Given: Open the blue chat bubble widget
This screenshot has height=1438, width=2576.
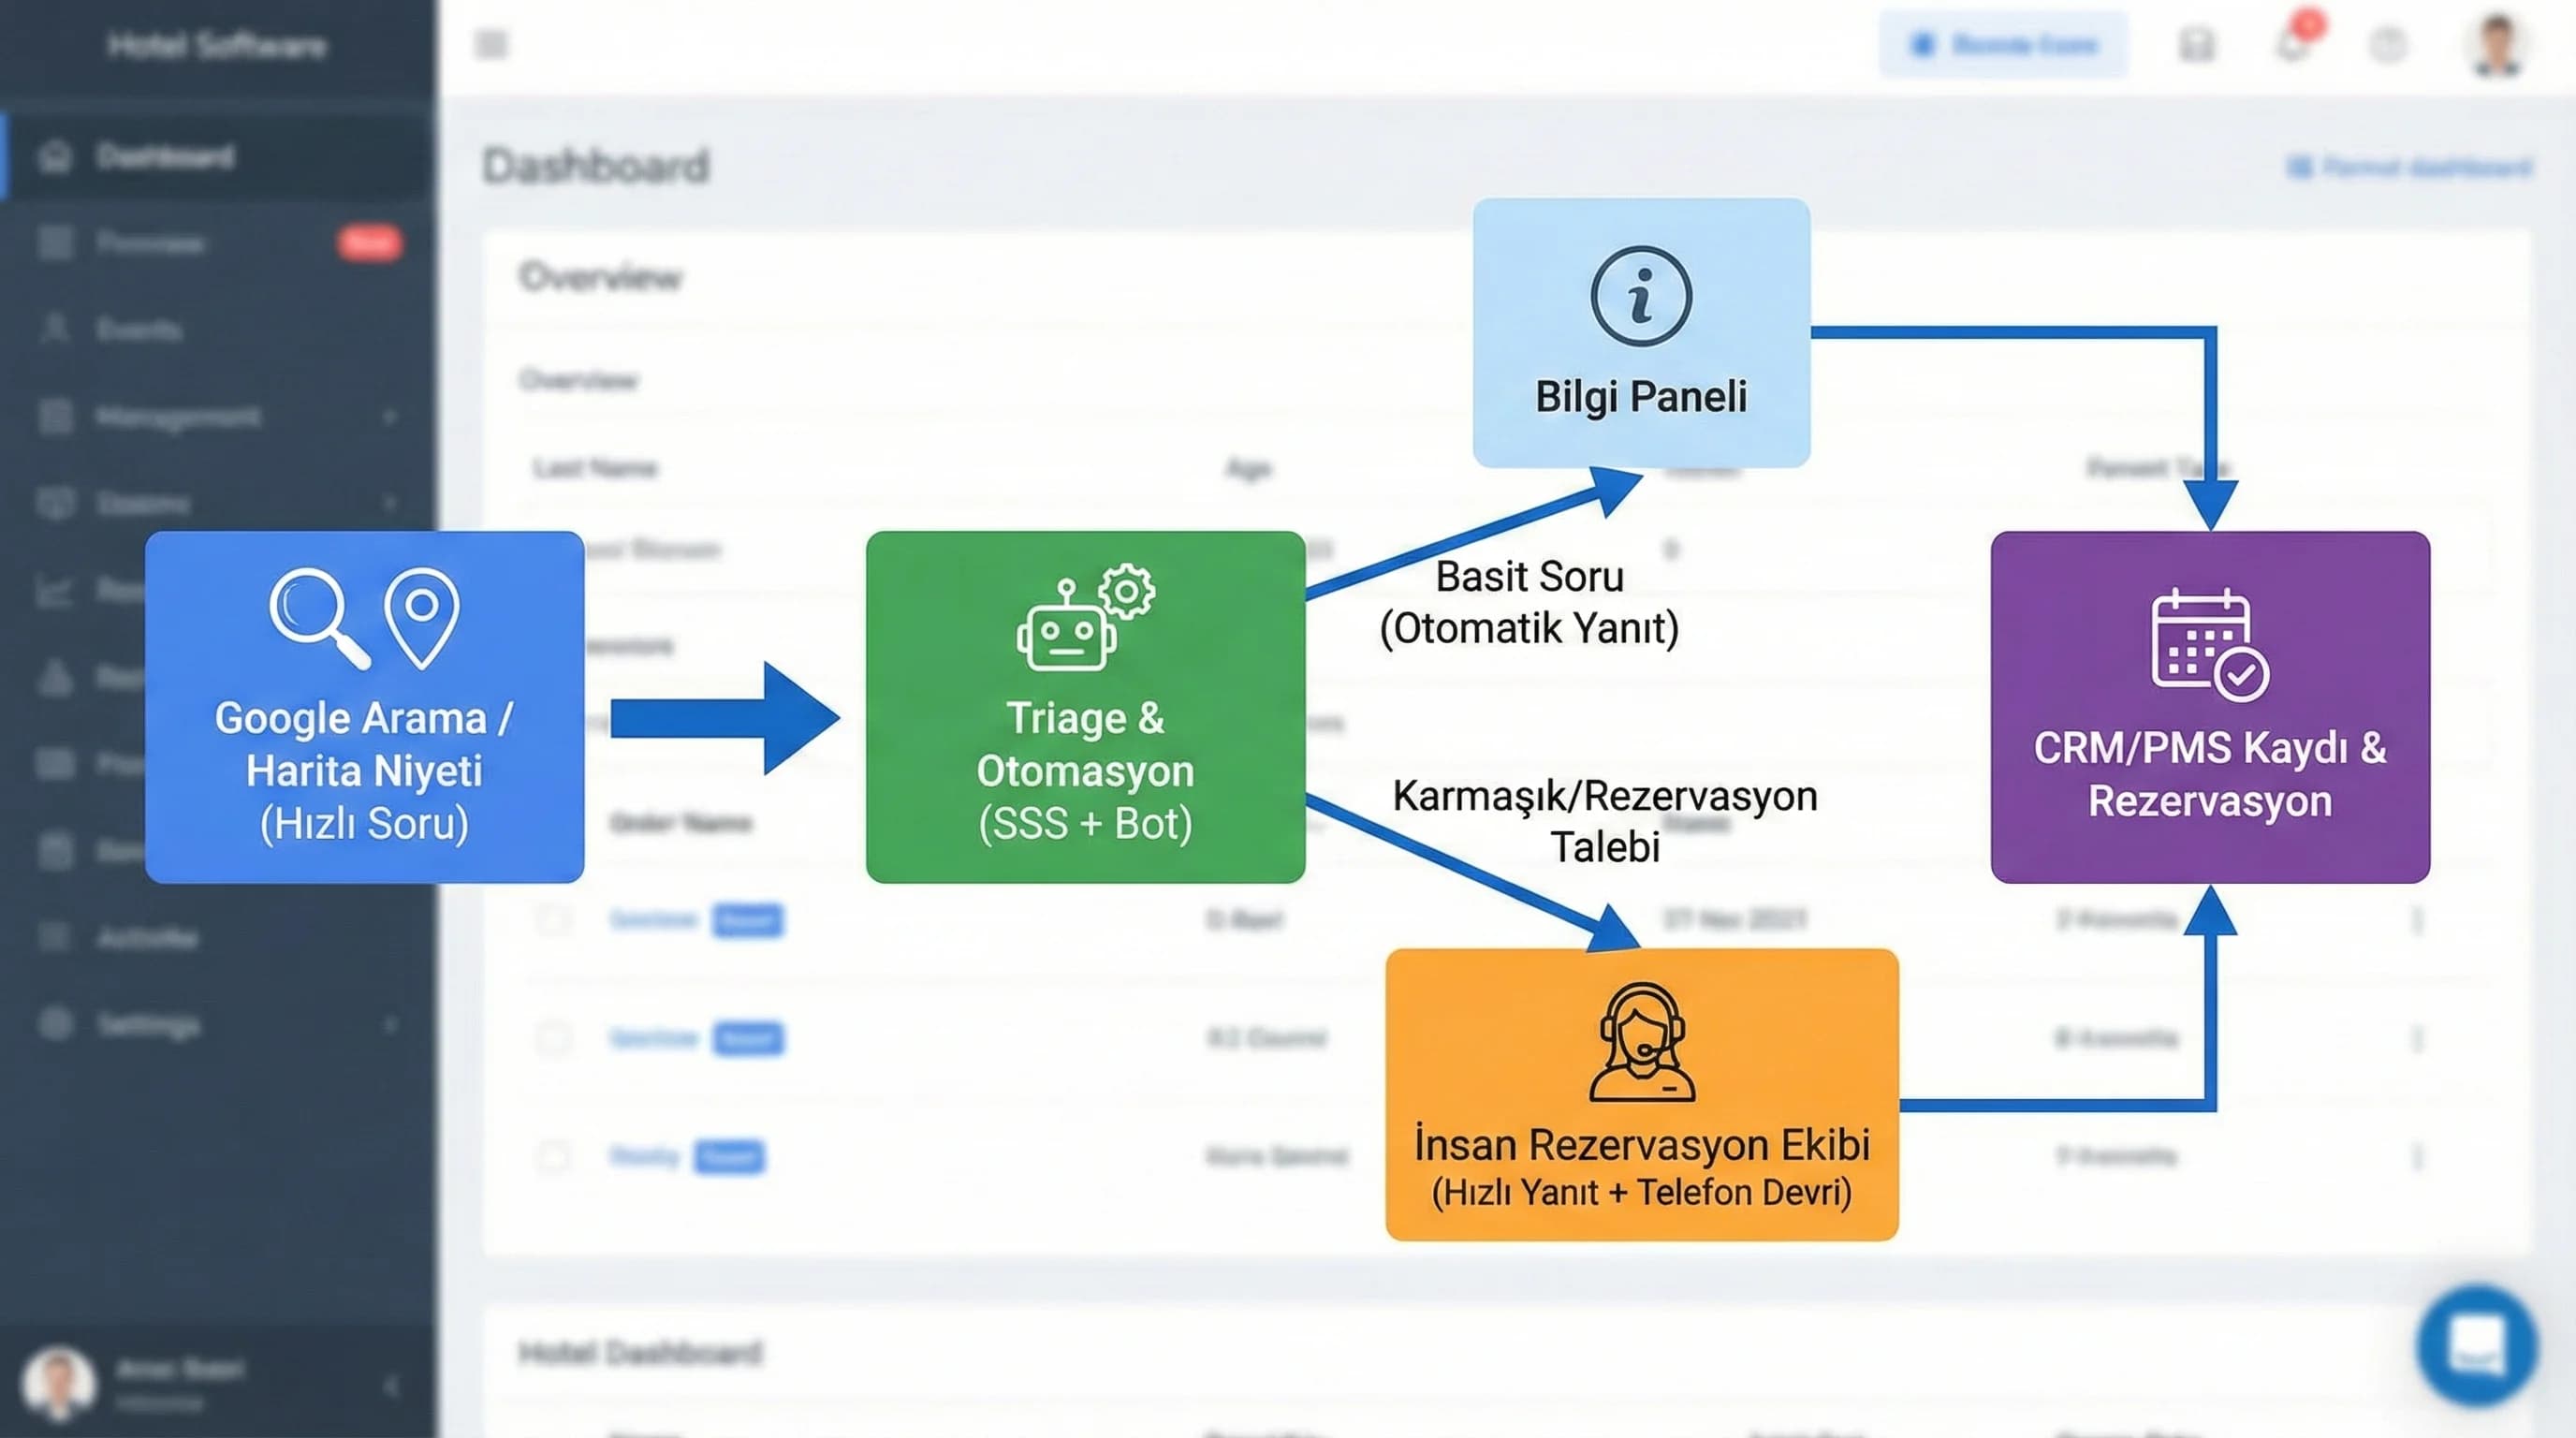Looking at the screenshot, I should (2476, 1346).
